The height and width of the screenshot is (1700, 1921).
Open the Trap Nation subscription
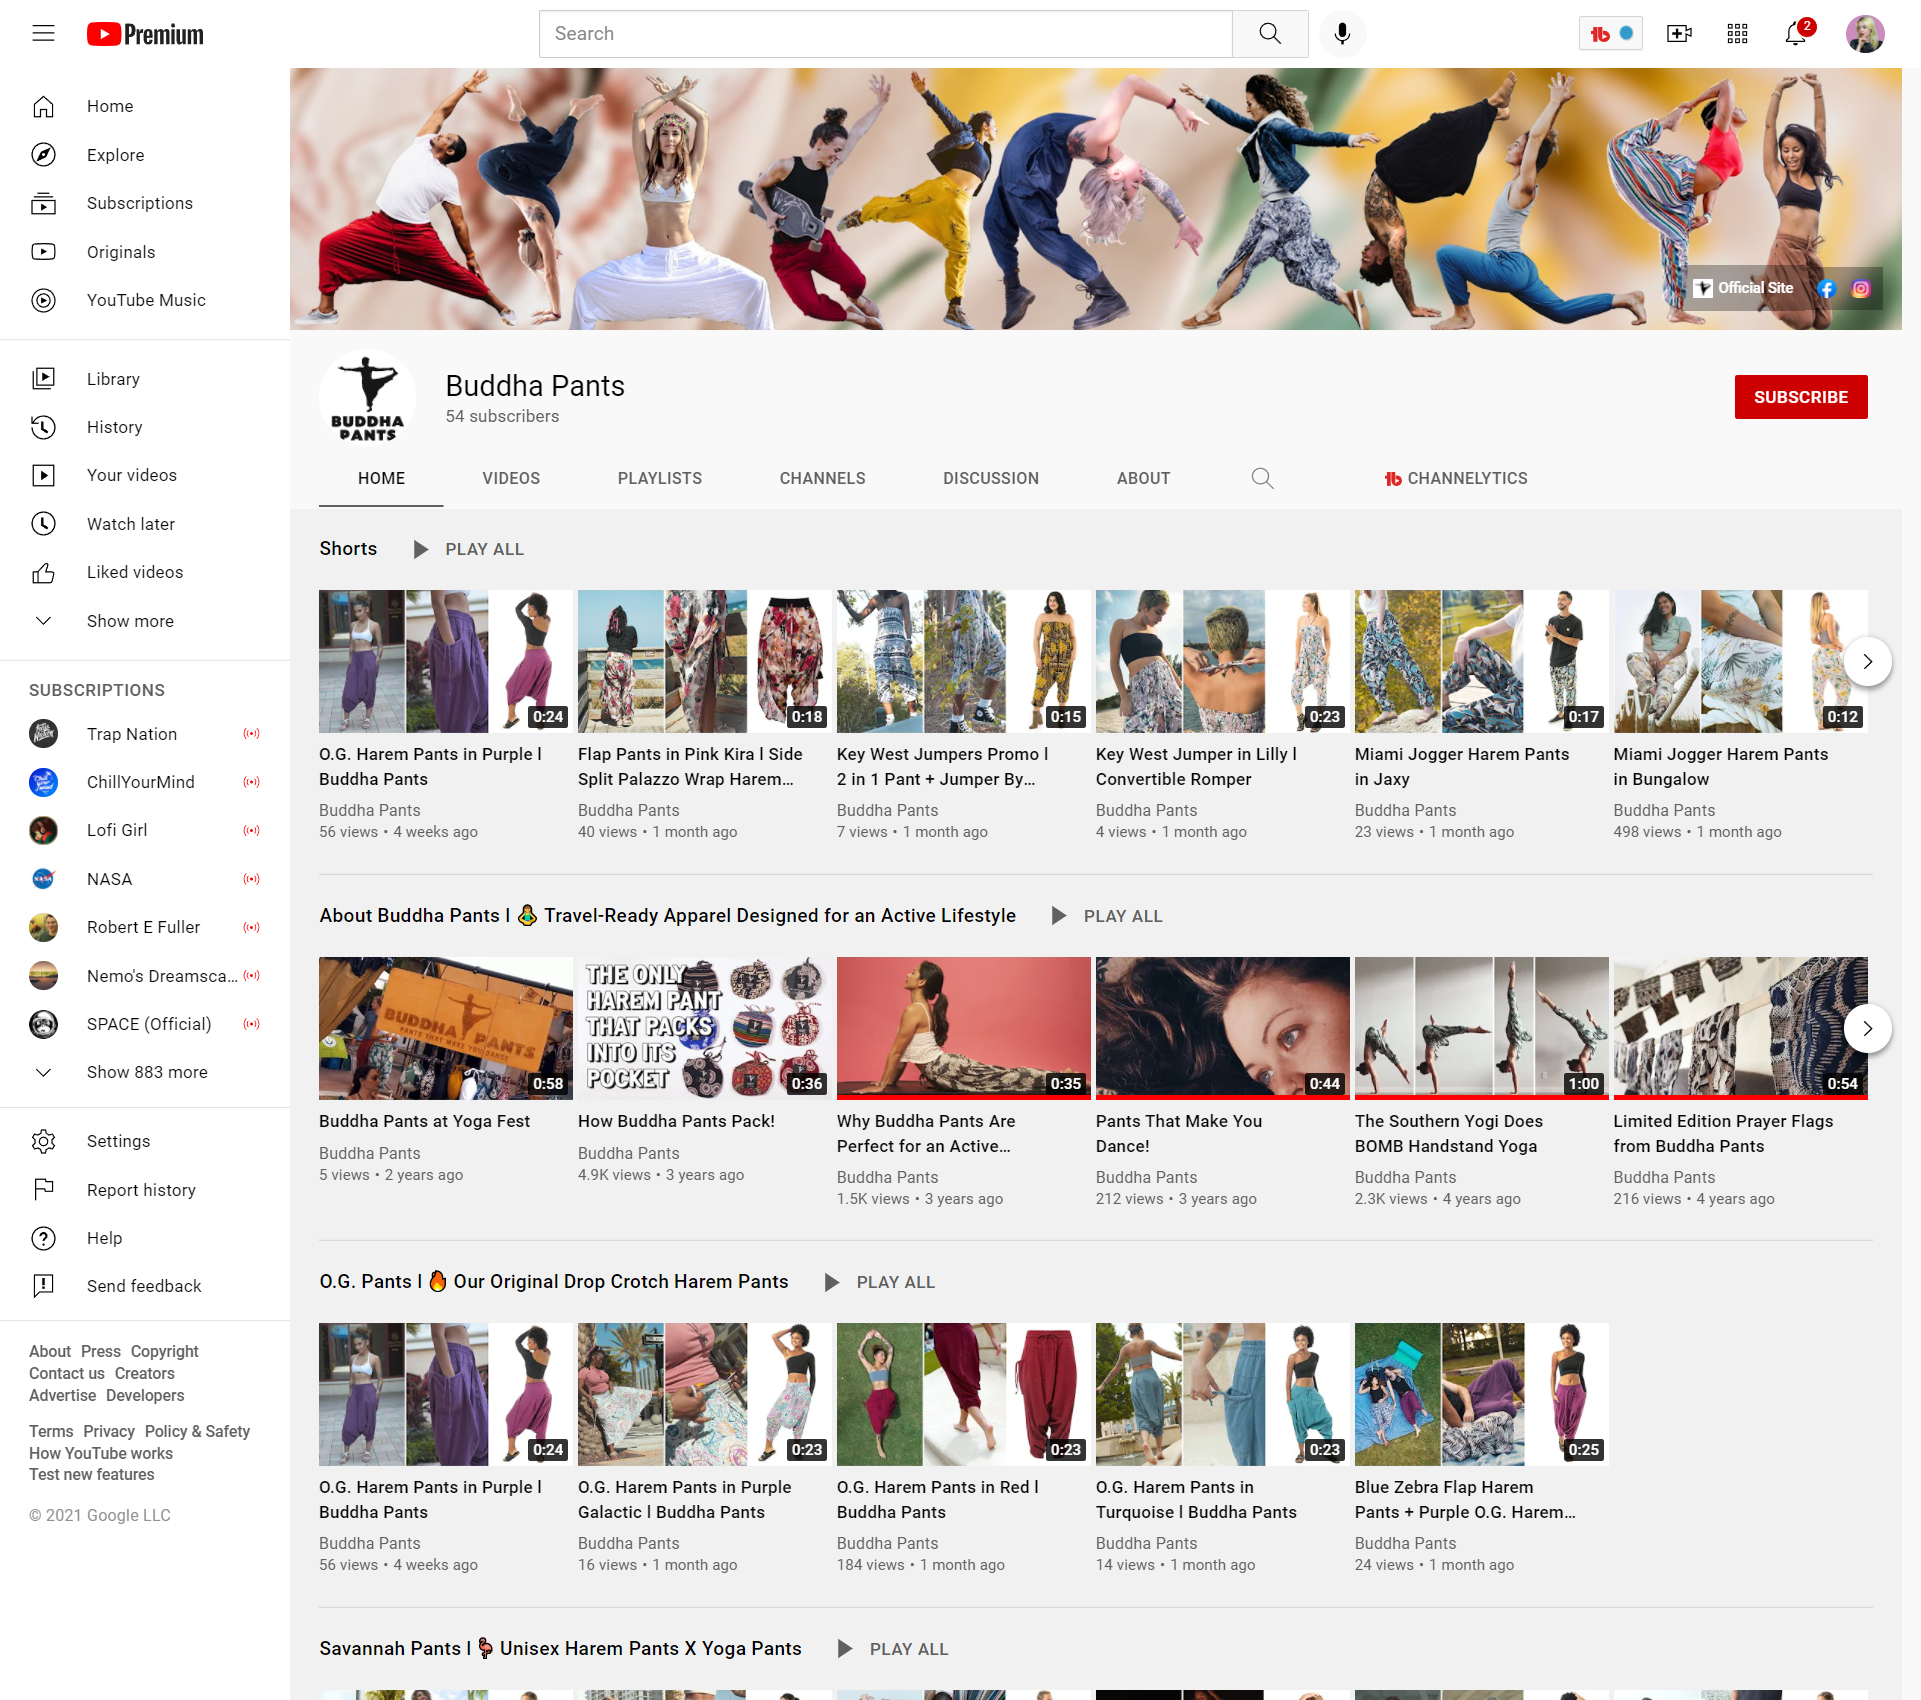pyautogui.click(x=145, y=734)
